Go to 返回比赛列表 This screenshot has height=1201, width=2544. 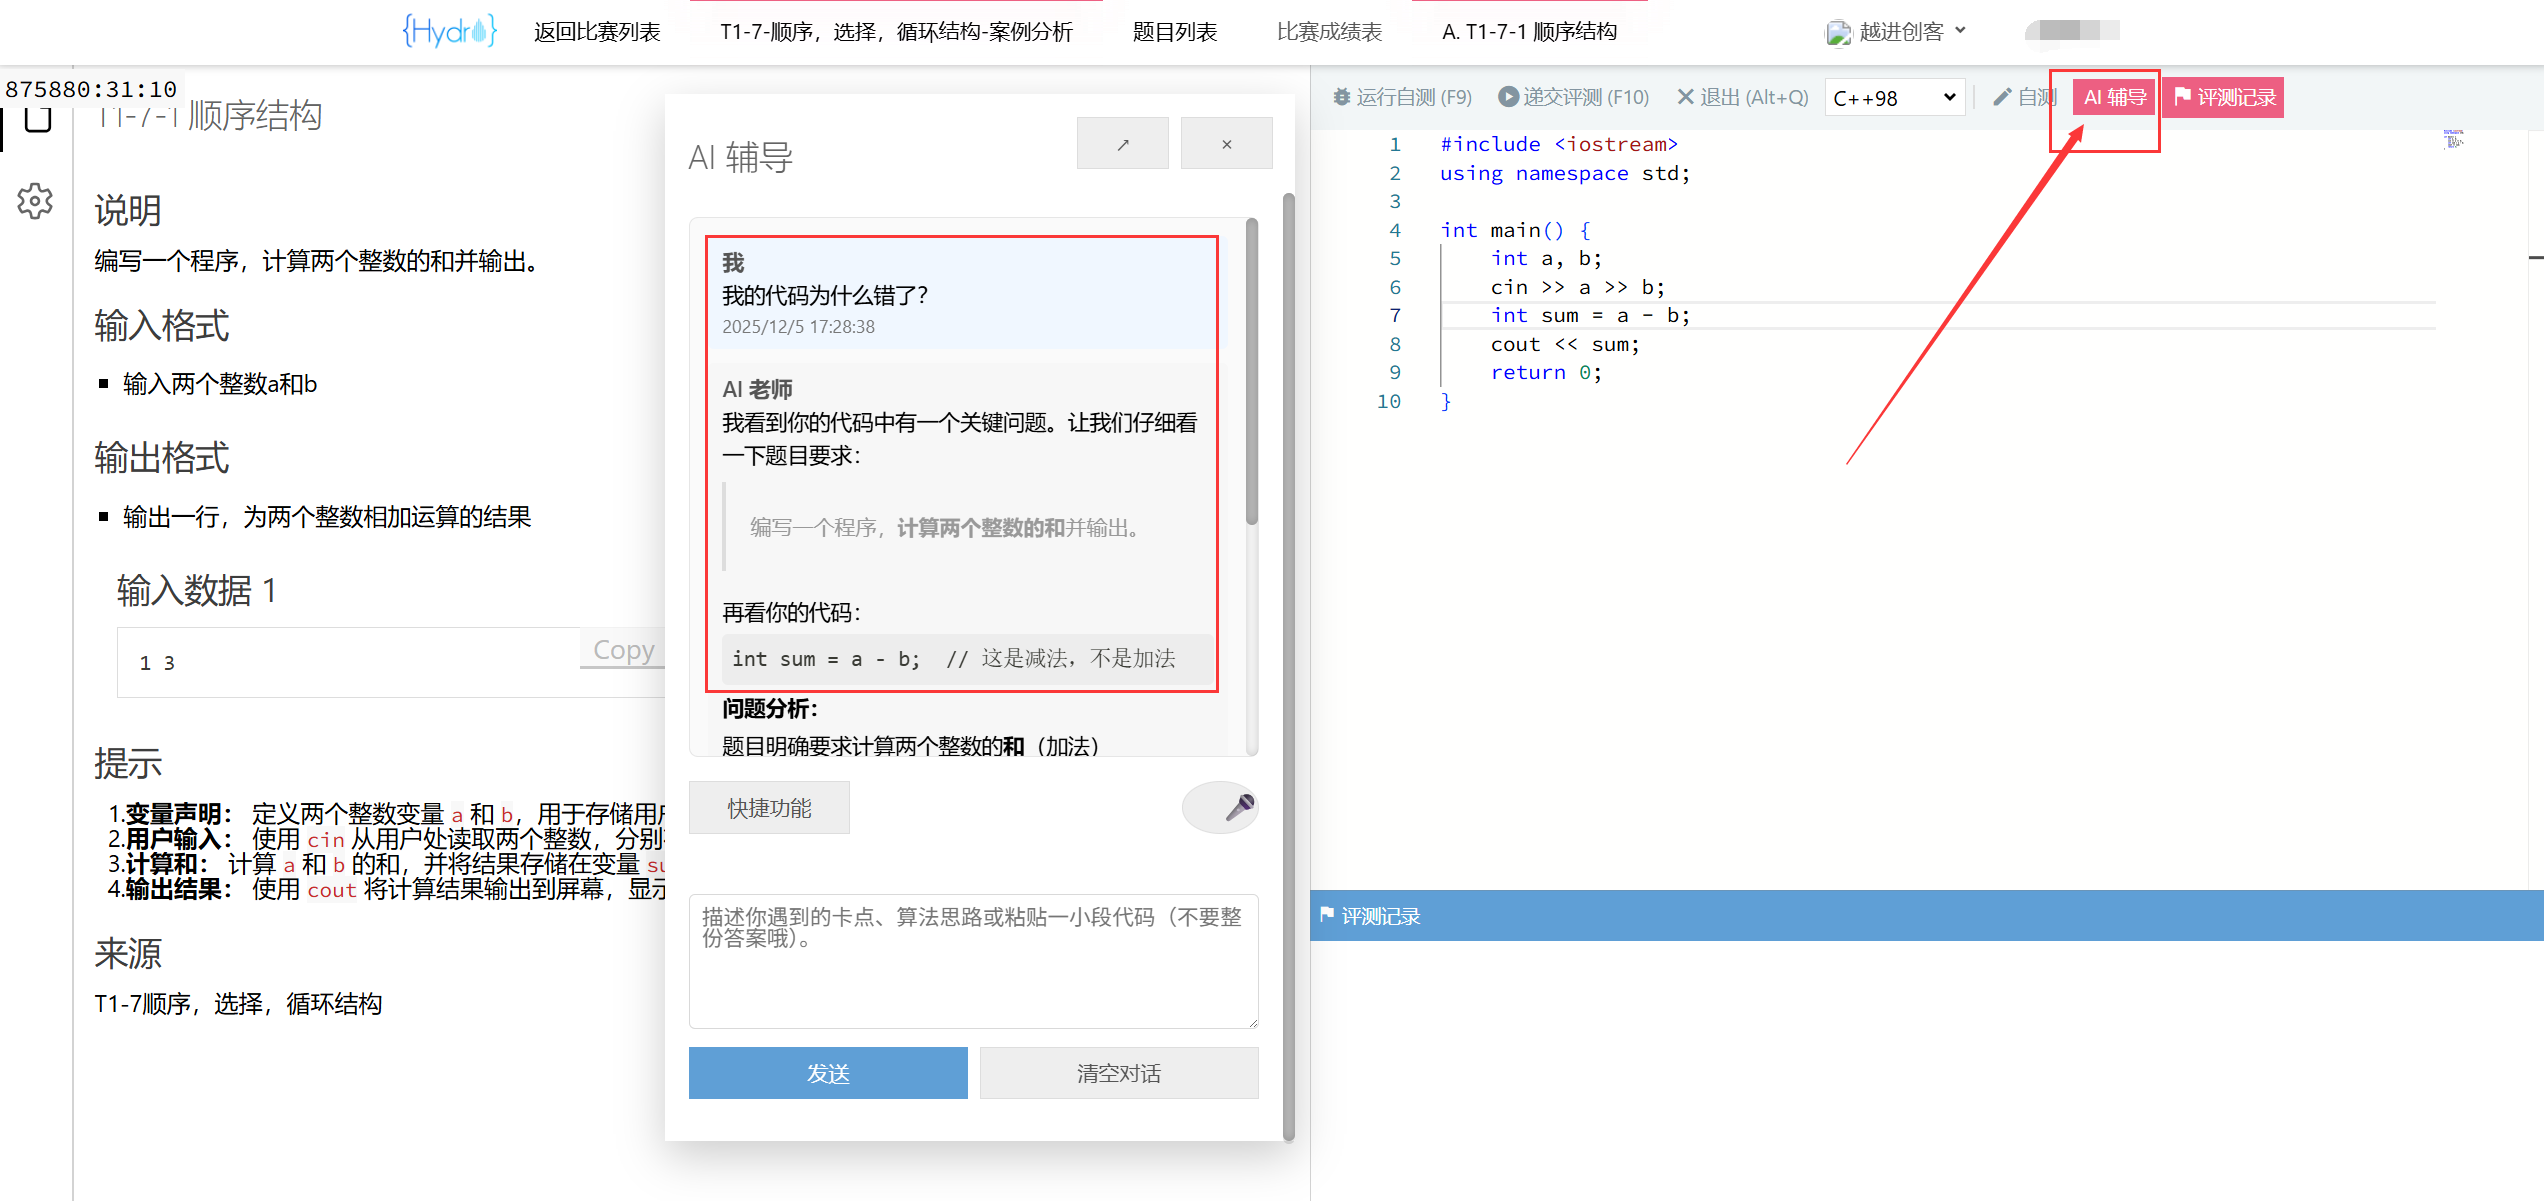tap(597, 32)
